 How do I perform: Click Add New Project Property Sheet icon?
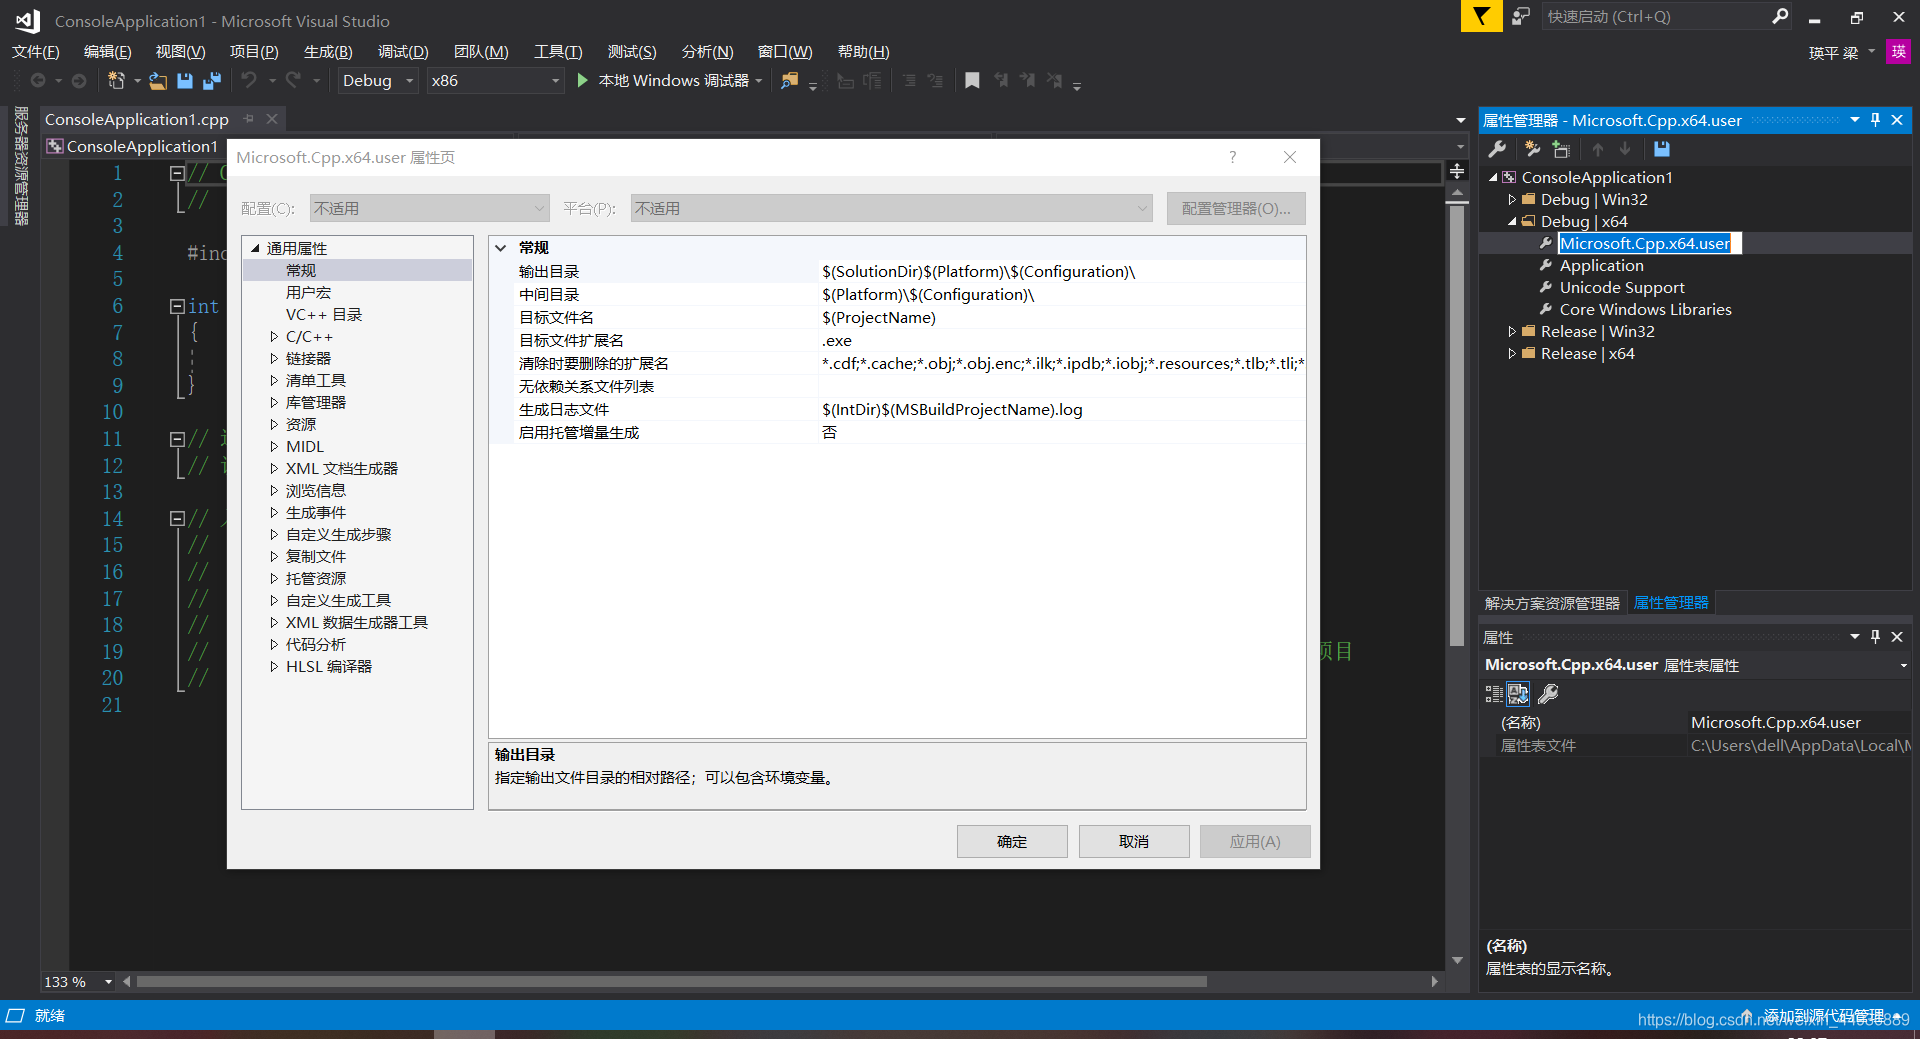1532,149
